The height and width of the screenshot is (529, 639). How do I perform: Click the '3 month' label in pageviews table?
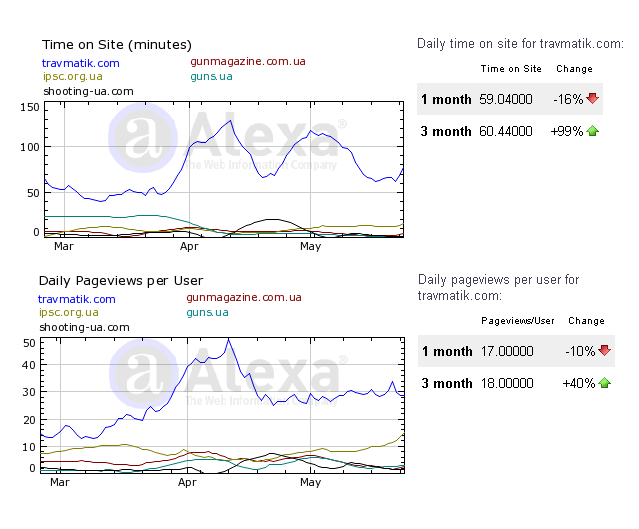click(447, 384)
